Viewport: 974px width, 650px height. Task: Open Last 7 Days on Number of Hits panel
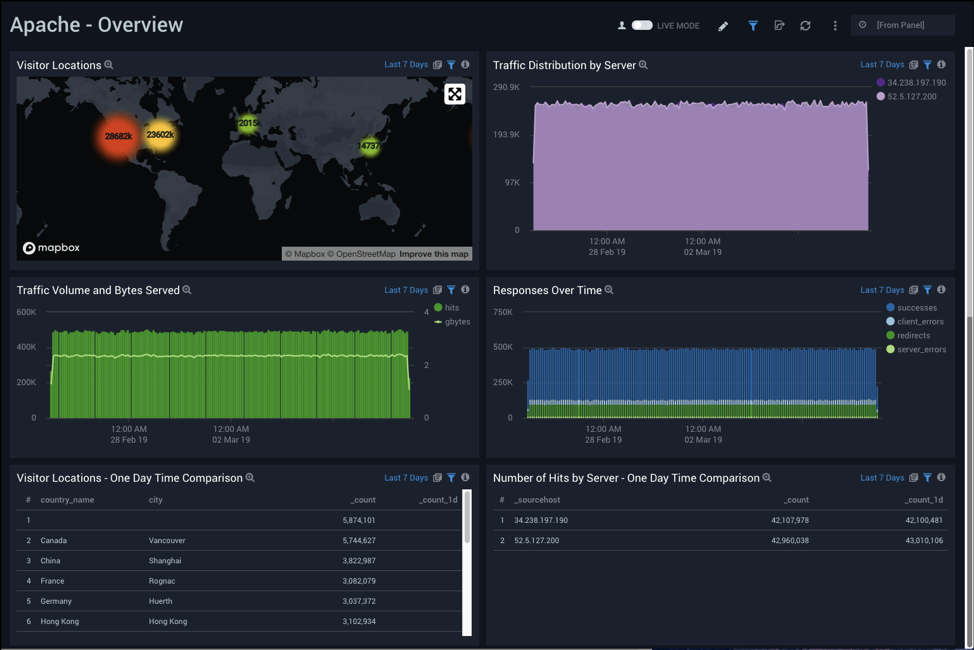tap(882, 477)
